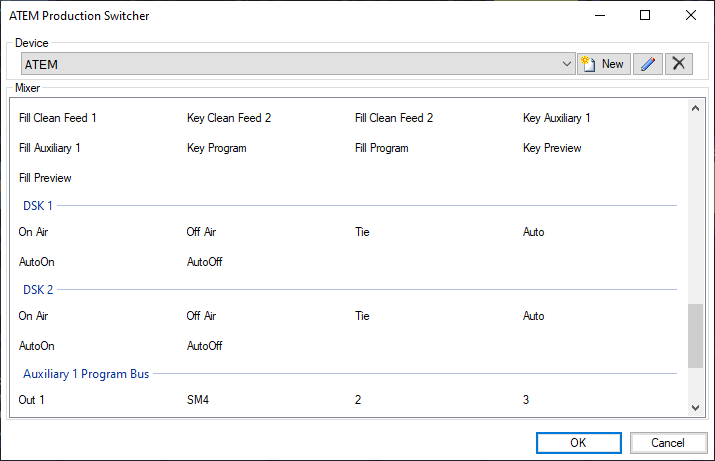Select AutoOn under DSK 1
The image size is (715, 461).
pos(36,262)
